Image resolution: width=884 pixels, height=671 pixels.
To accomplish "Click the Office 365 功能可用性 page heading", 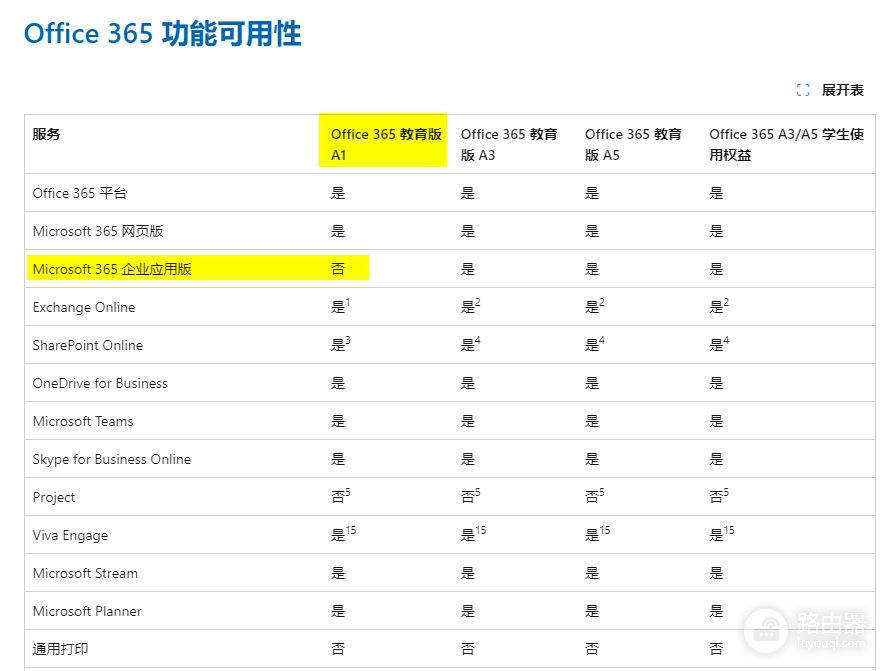I will point(162,34).
